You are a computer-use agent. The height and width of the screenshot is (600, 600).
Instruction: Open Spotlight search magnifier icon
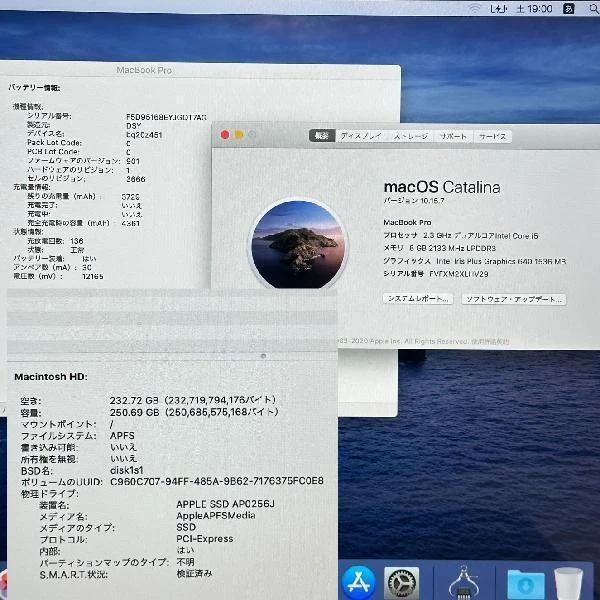tap(594, 9)
